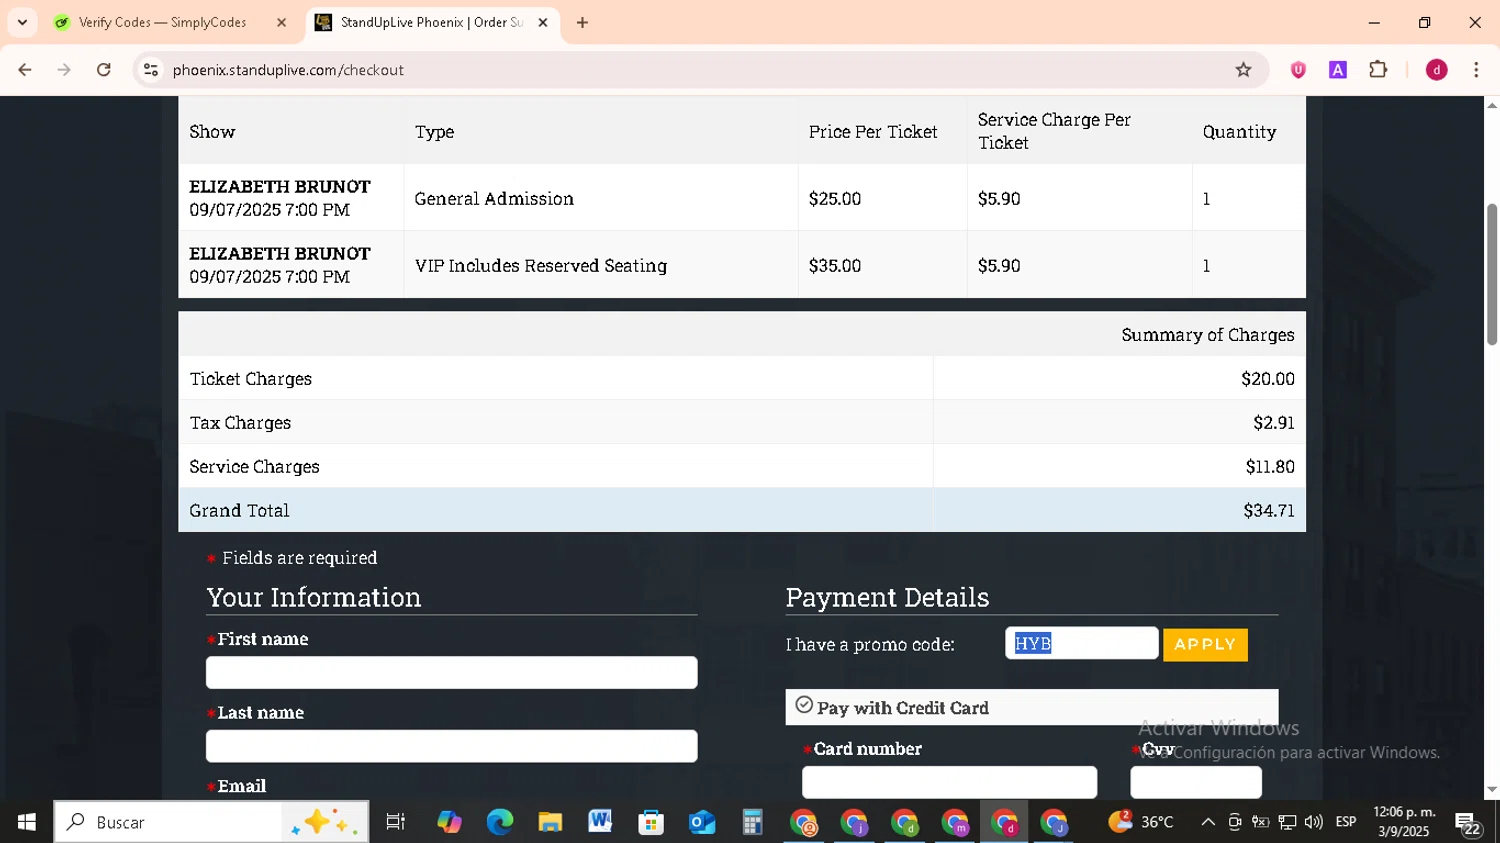This screenshot has width=1500, height=843.
Task: Switch to the Verify Codes SimplyCodes tab
Action: point(160,22)
